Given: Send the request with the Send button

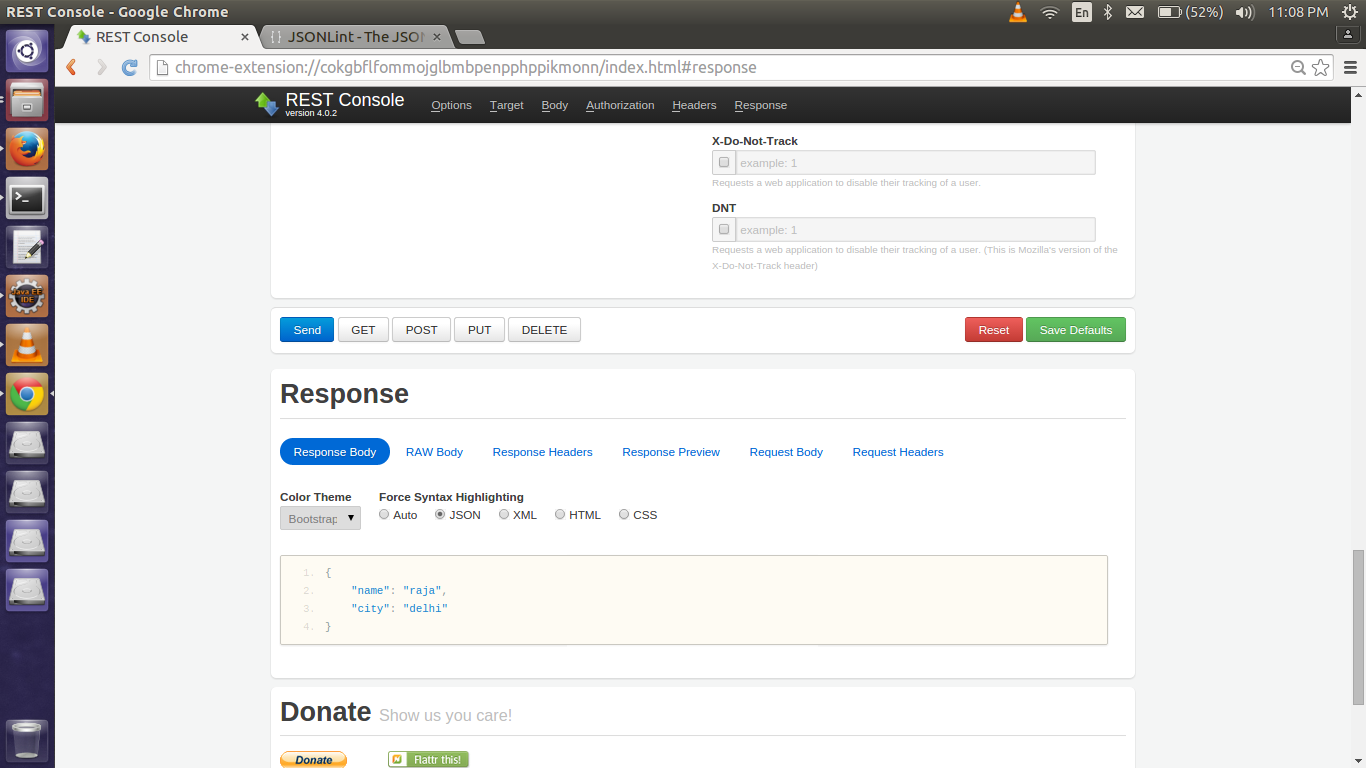Looking at the screenshot, I should (x=306, y=329).
